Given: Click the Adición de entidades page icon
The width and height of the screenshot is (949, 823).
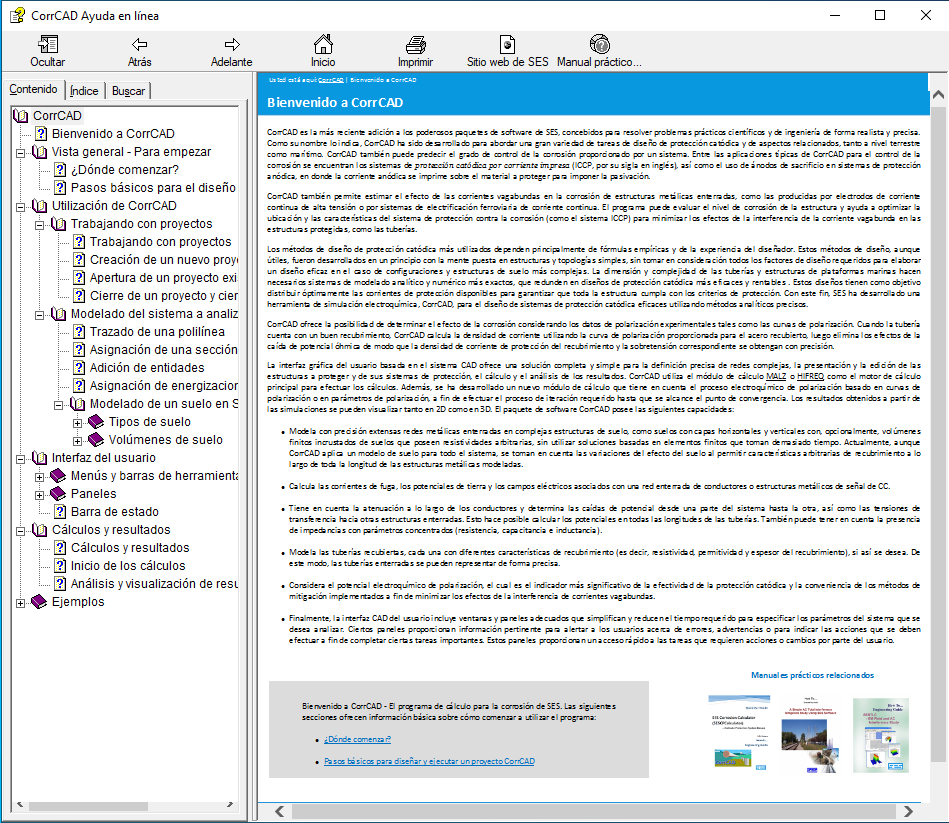Looking at the screenshot, I should (79, 368).
